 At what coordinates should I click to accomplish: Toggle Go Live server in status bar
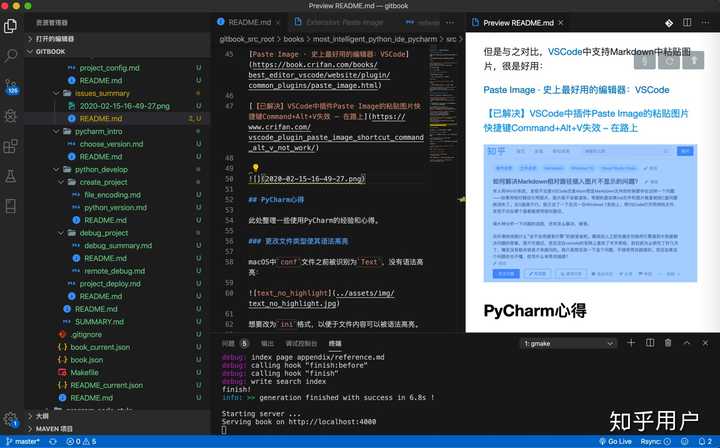coord(615,442)
